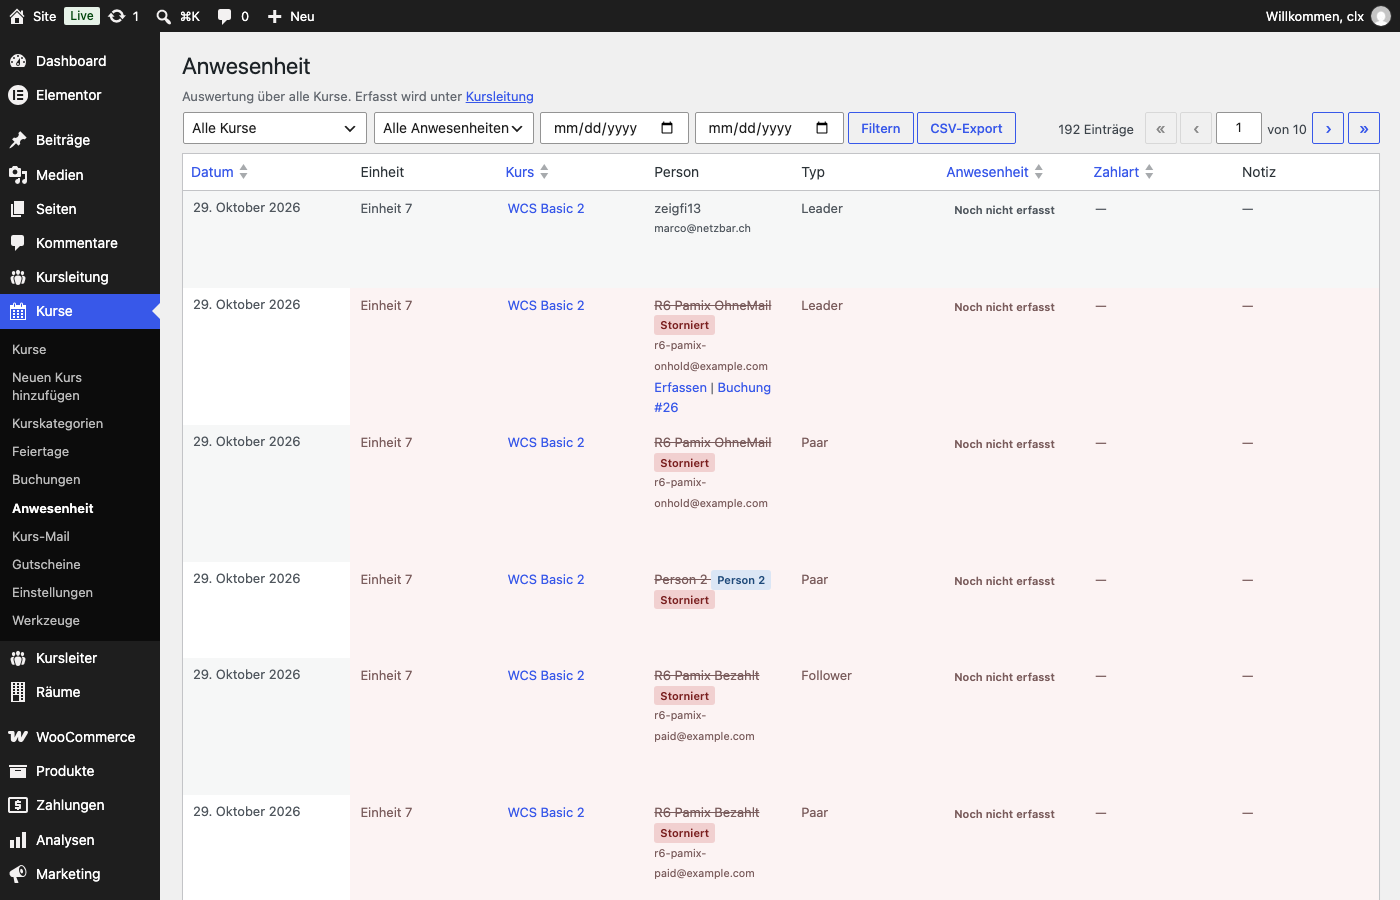Click the plus Neu button in admin bar
Viewport: 1400px width, 900px height.
click(290, 16)
